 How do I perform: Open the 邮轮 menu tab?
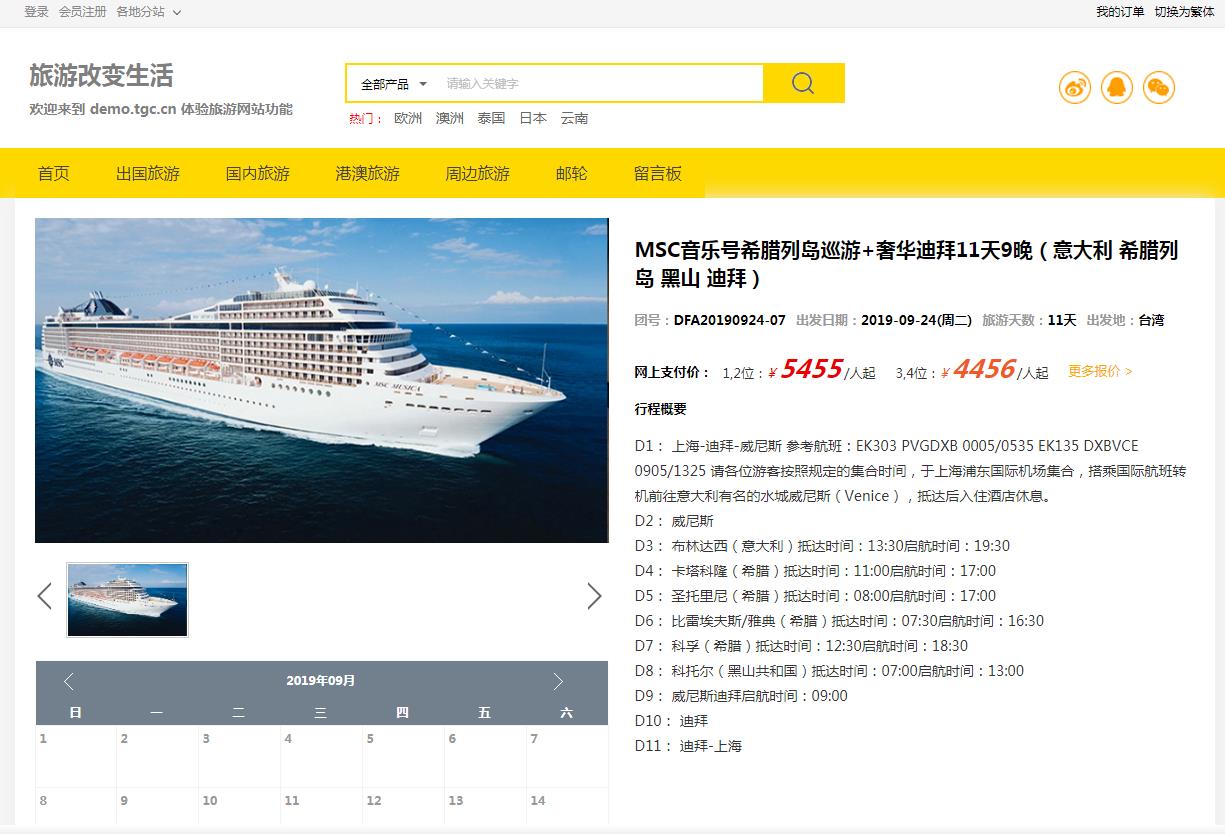point(572,173)
